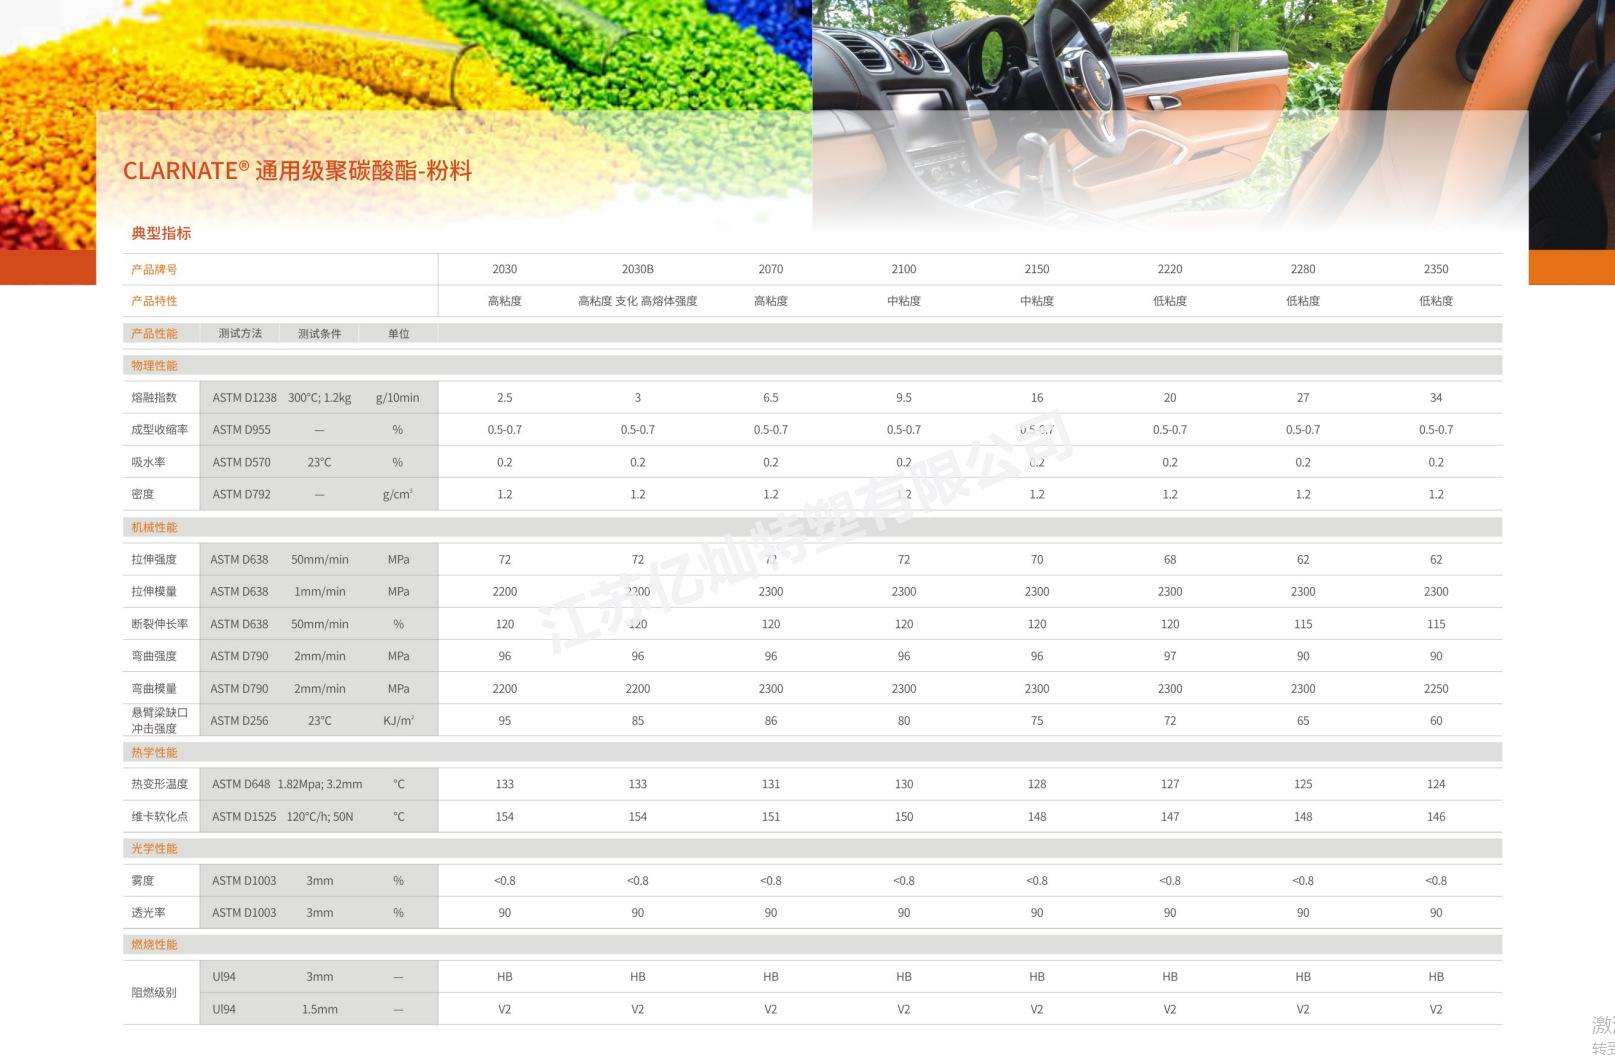The height and width of the screenshot is (1062, 1615).
Task: Select the "密度" row label
Action: [143, 494]
